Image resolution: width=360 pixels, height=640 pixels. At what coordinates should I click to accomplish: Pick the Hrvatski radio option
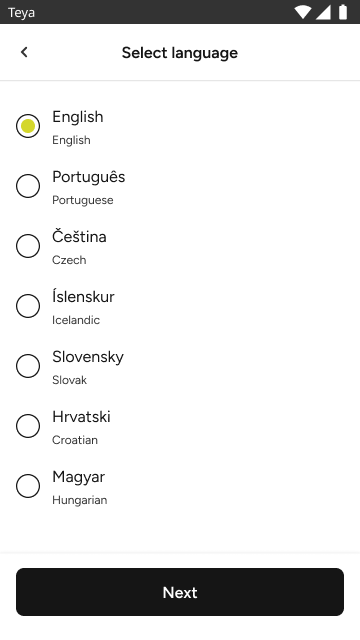[x=28, y=426]
